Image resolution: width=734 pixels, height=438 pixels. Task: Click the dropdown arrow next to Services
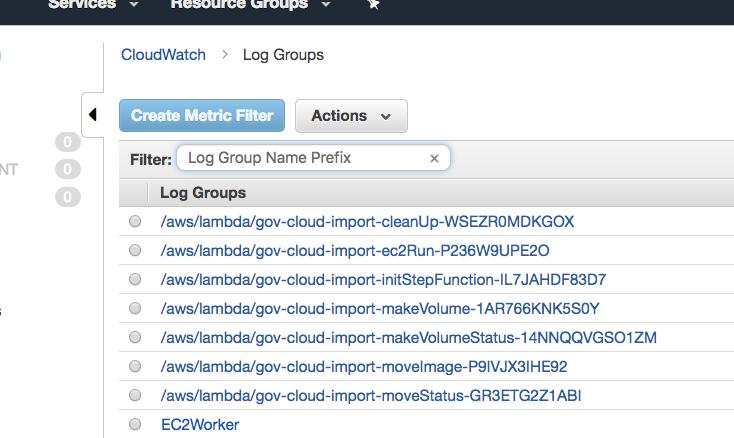tap(134, 5)
